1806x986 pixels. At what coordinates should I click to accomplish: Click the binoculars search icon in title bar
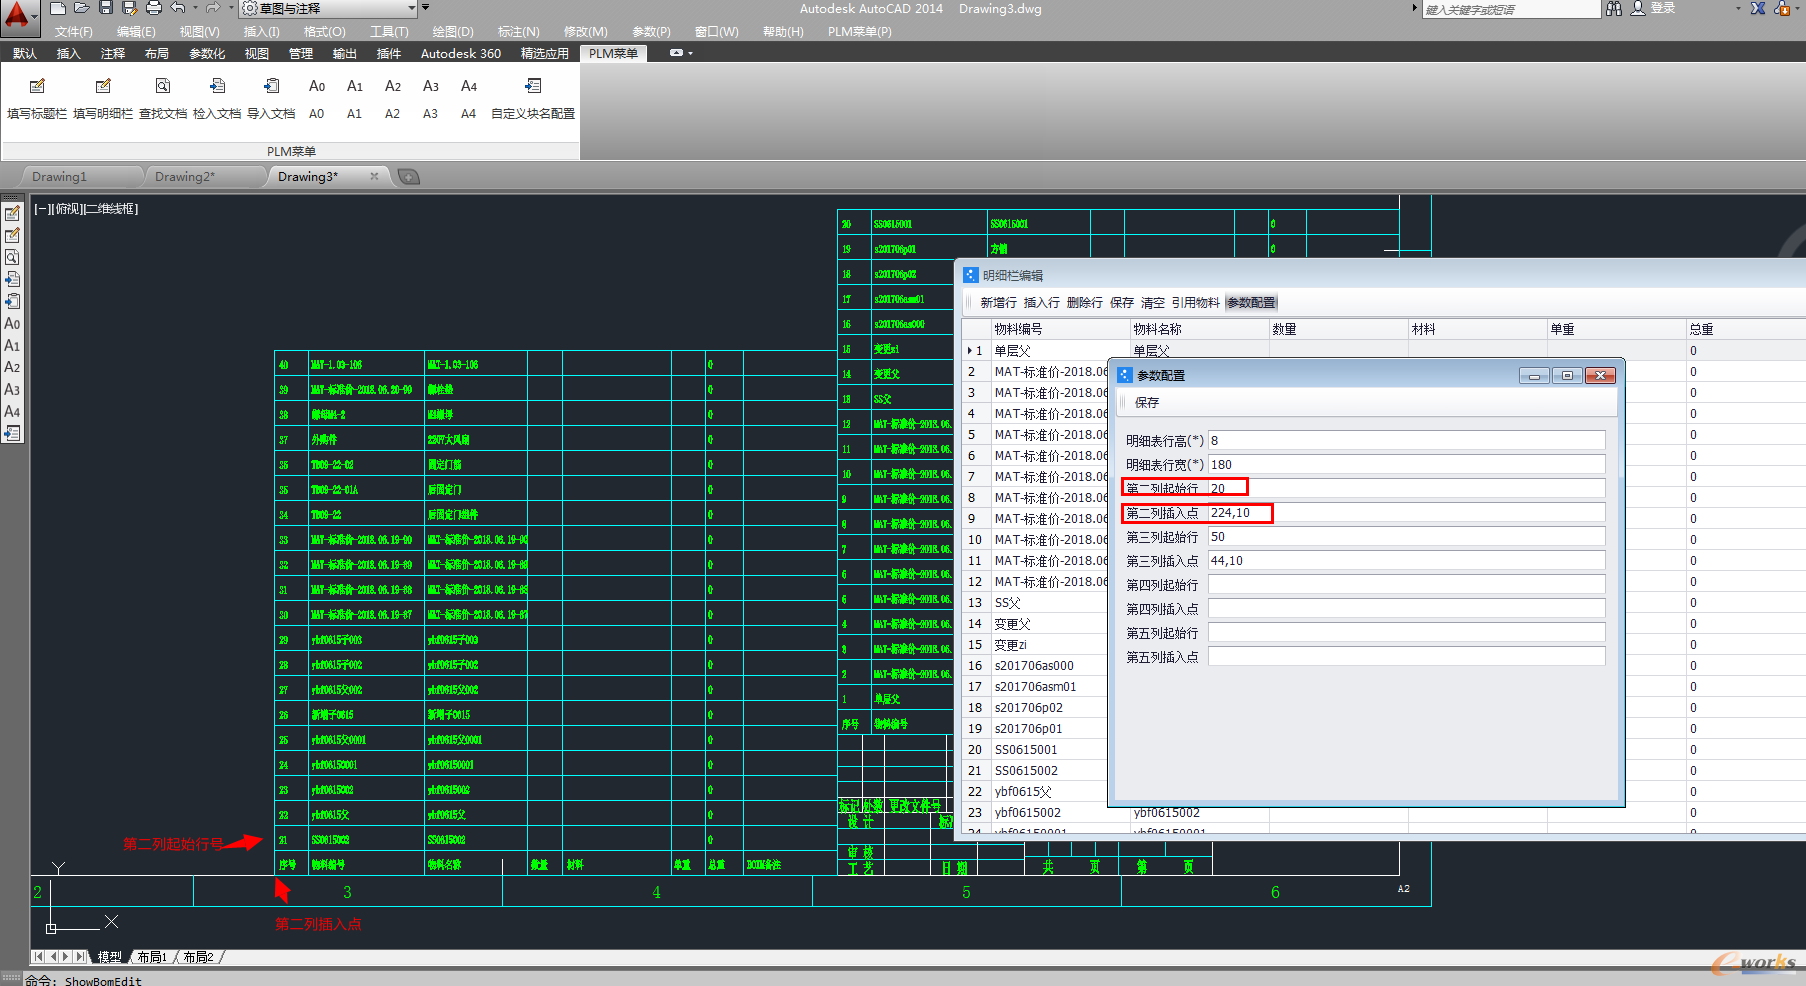(1614, 8)
